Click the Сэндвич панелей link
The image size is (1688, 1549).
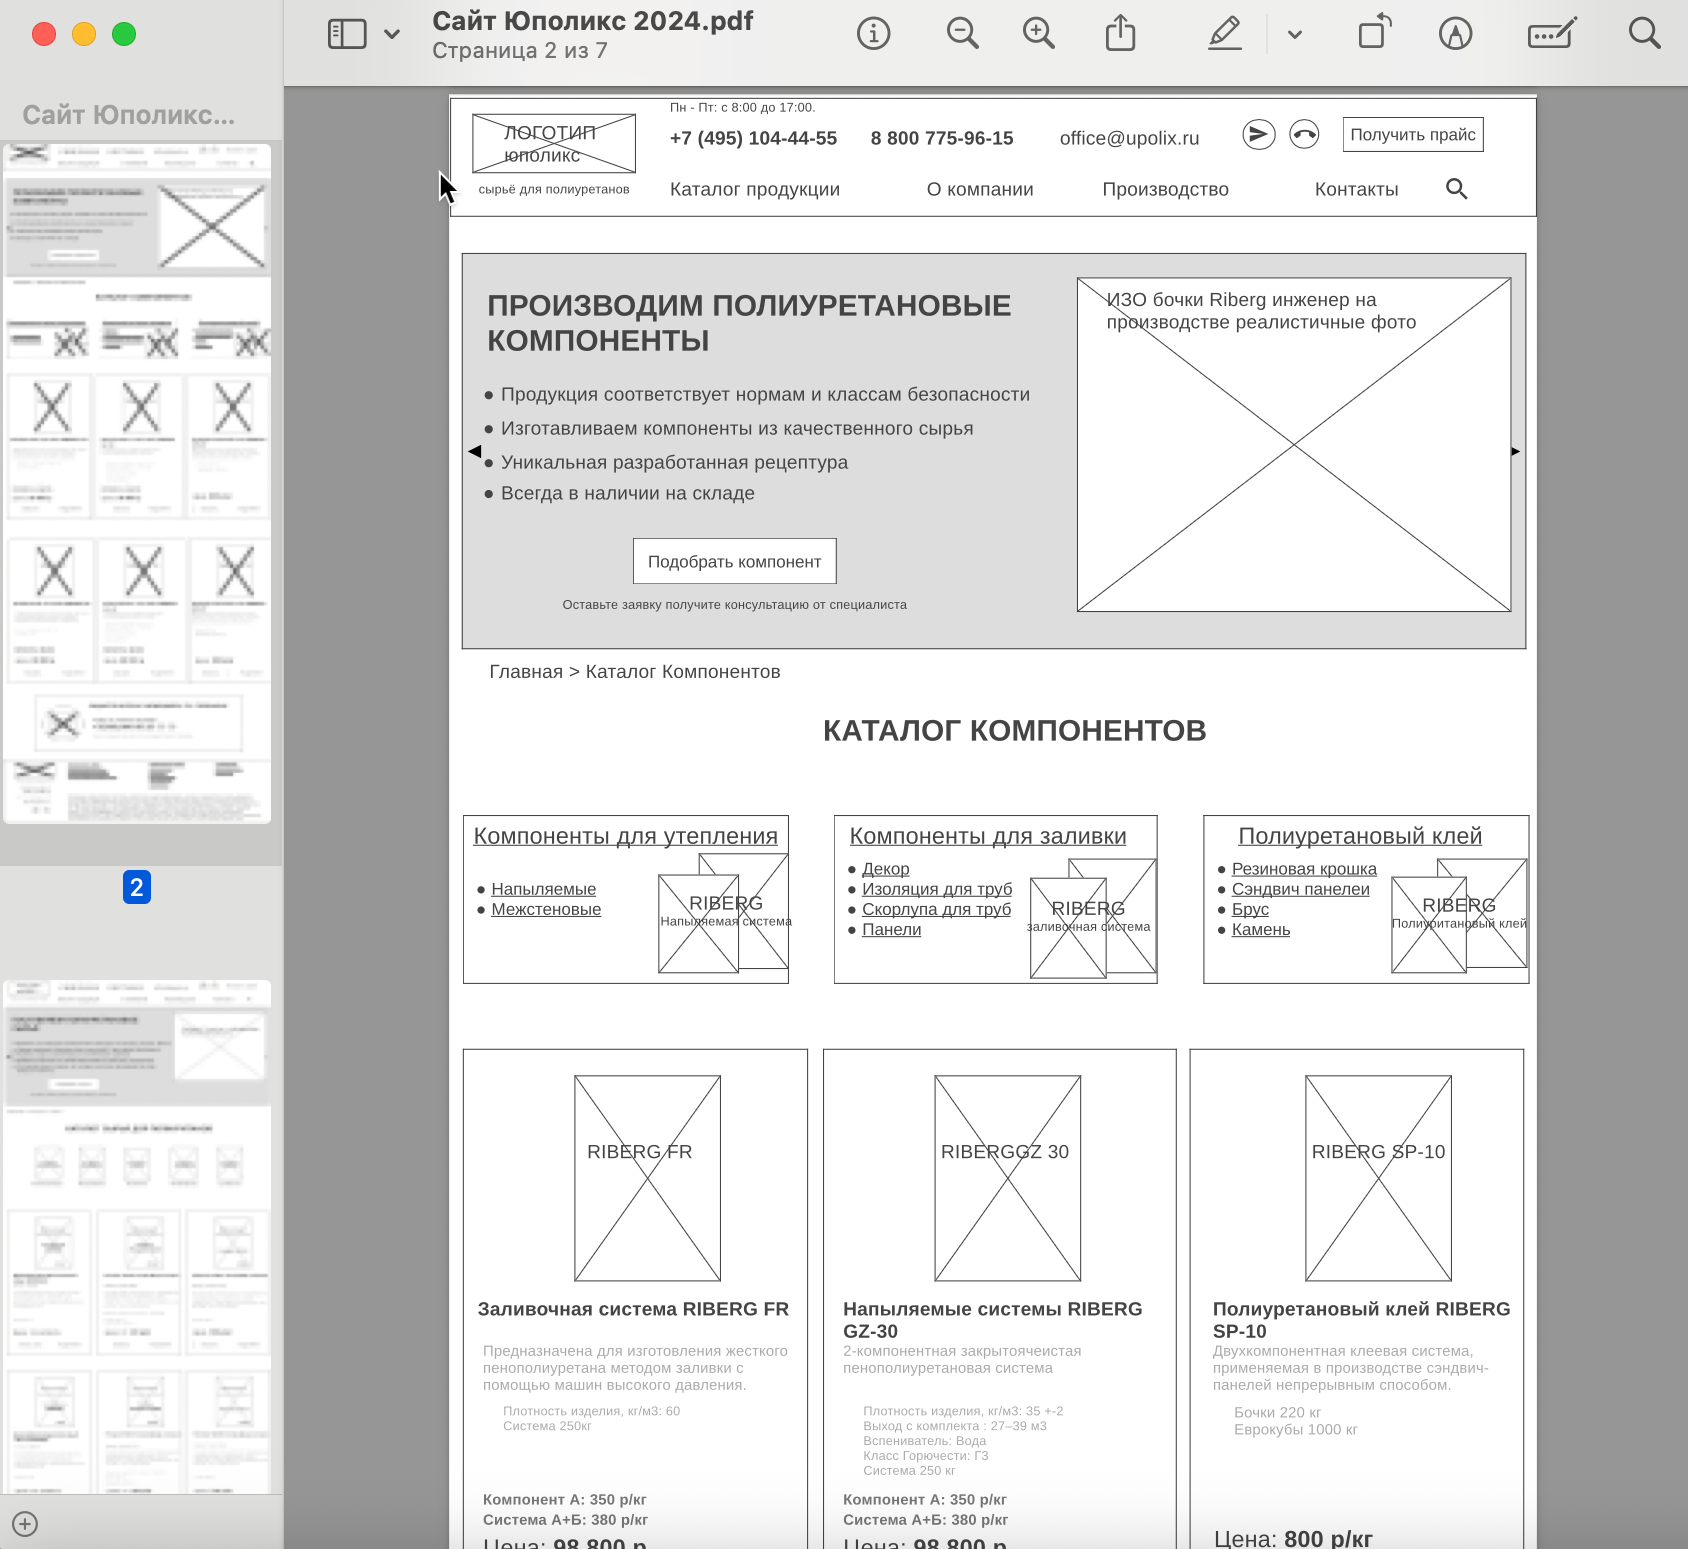(1301, 889)
